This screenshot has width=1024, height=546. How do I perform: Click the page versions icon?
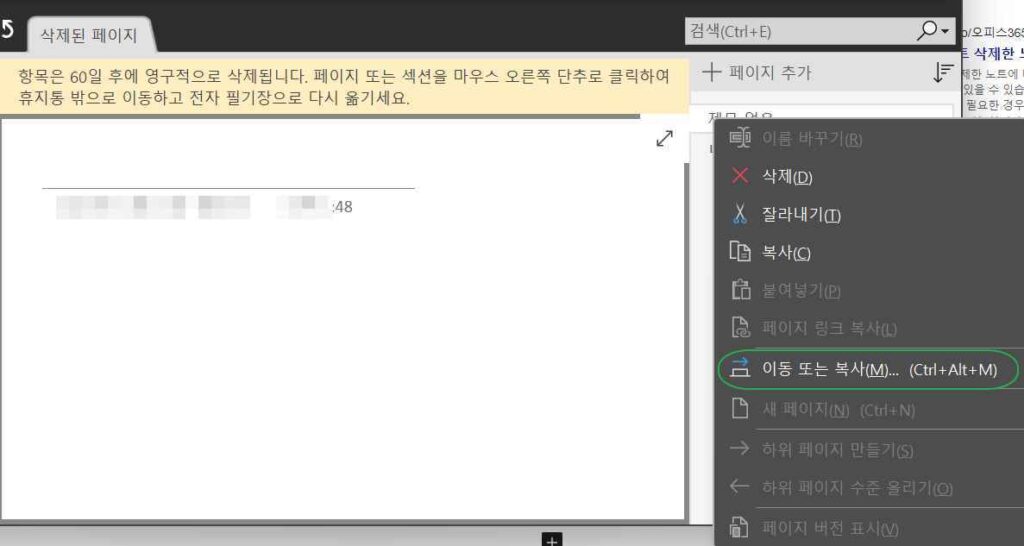point(739,526)
